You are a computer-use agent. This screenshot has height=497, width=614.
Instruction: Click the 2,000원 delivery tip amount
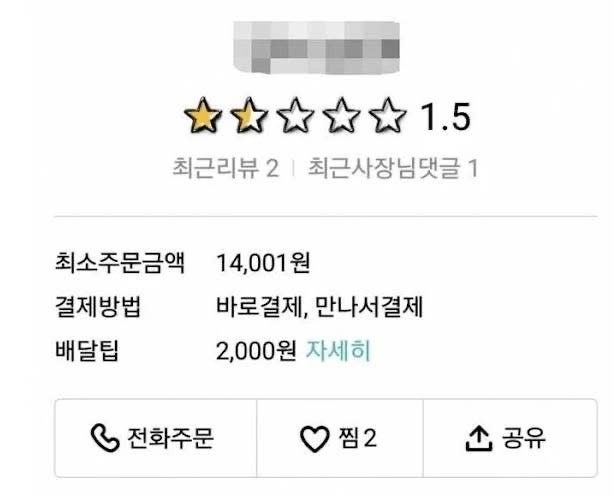[x=256, y=351]
